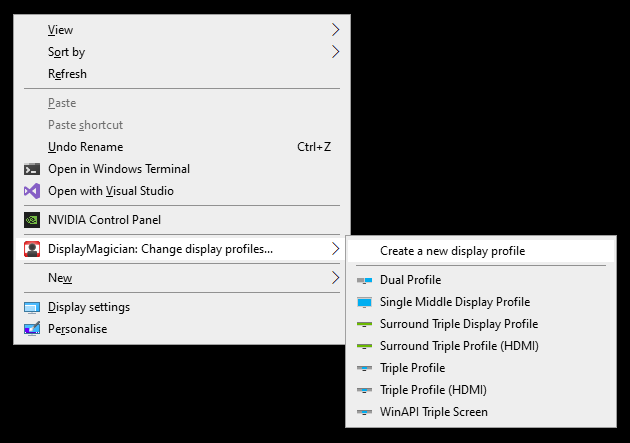Click the Dual Profile display icon
630x443 pixels.
pos(364,280)
